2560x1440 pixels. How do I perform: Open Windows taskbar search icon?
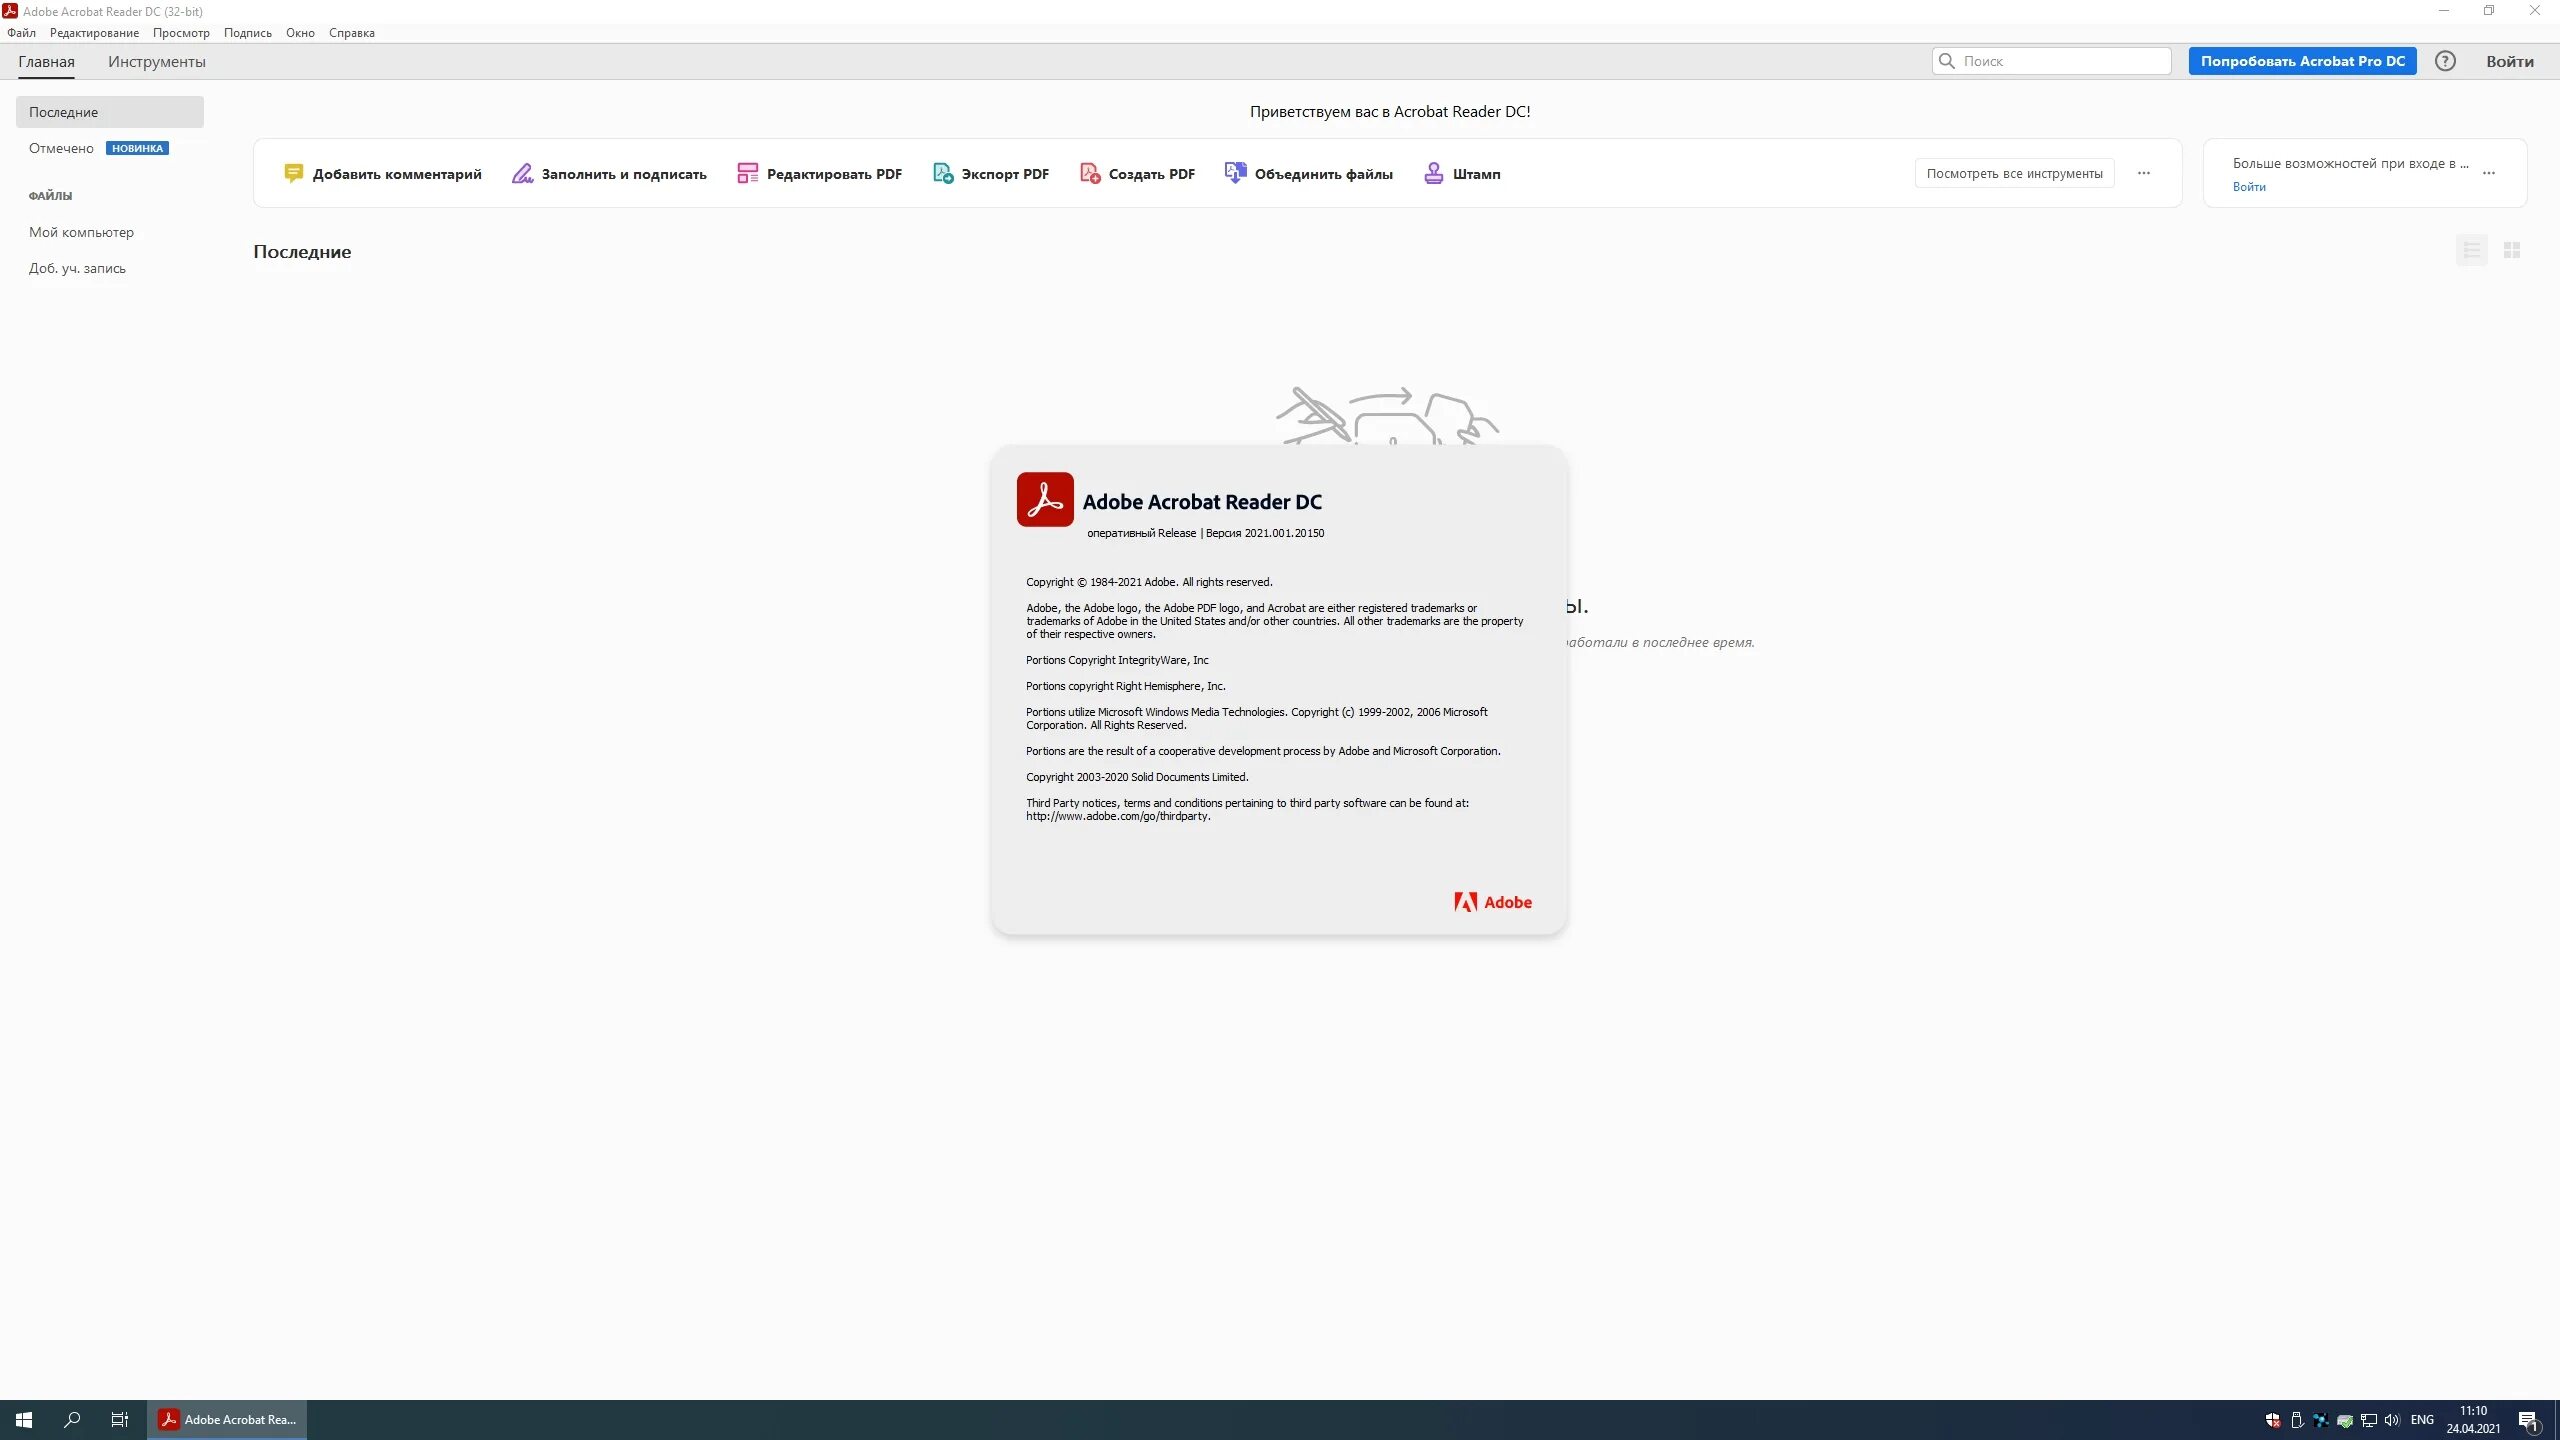(x=72, y=1419)
